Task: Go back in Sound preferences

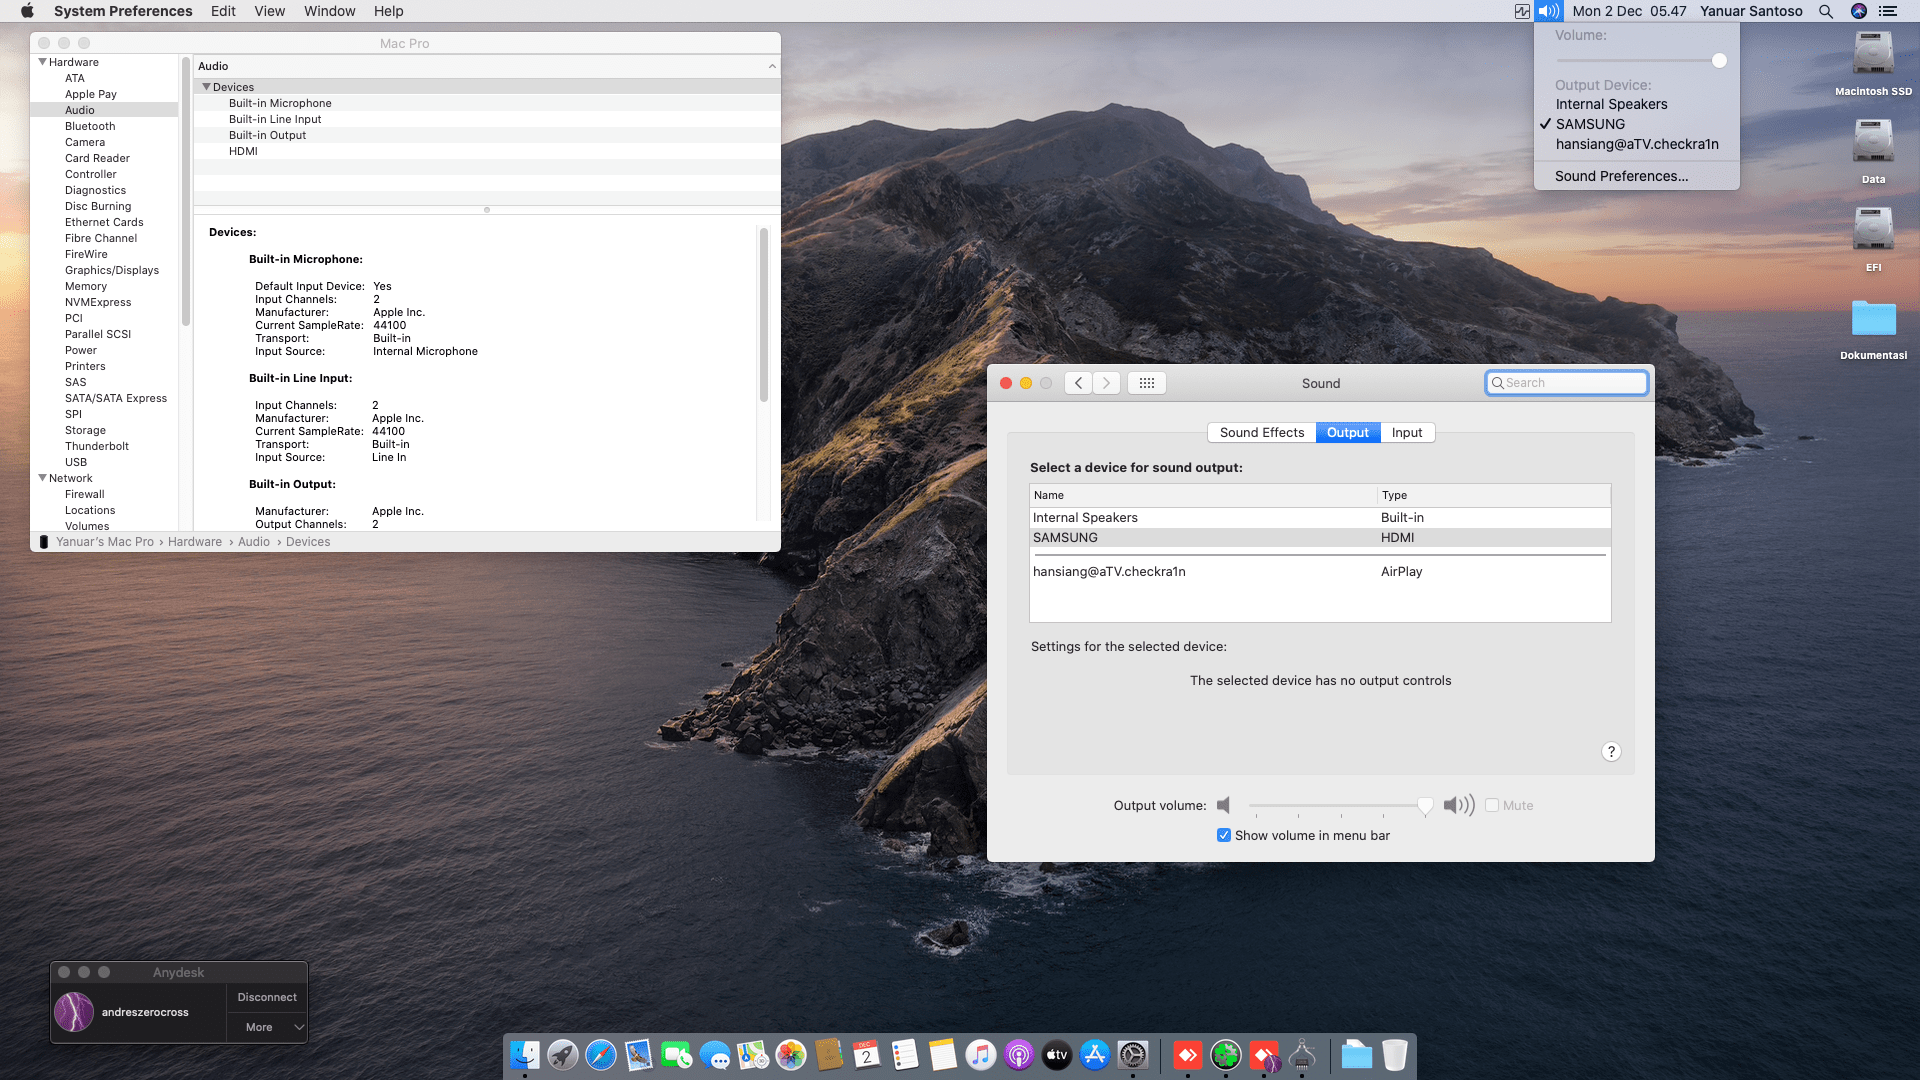Action: tap(1078, 383)
